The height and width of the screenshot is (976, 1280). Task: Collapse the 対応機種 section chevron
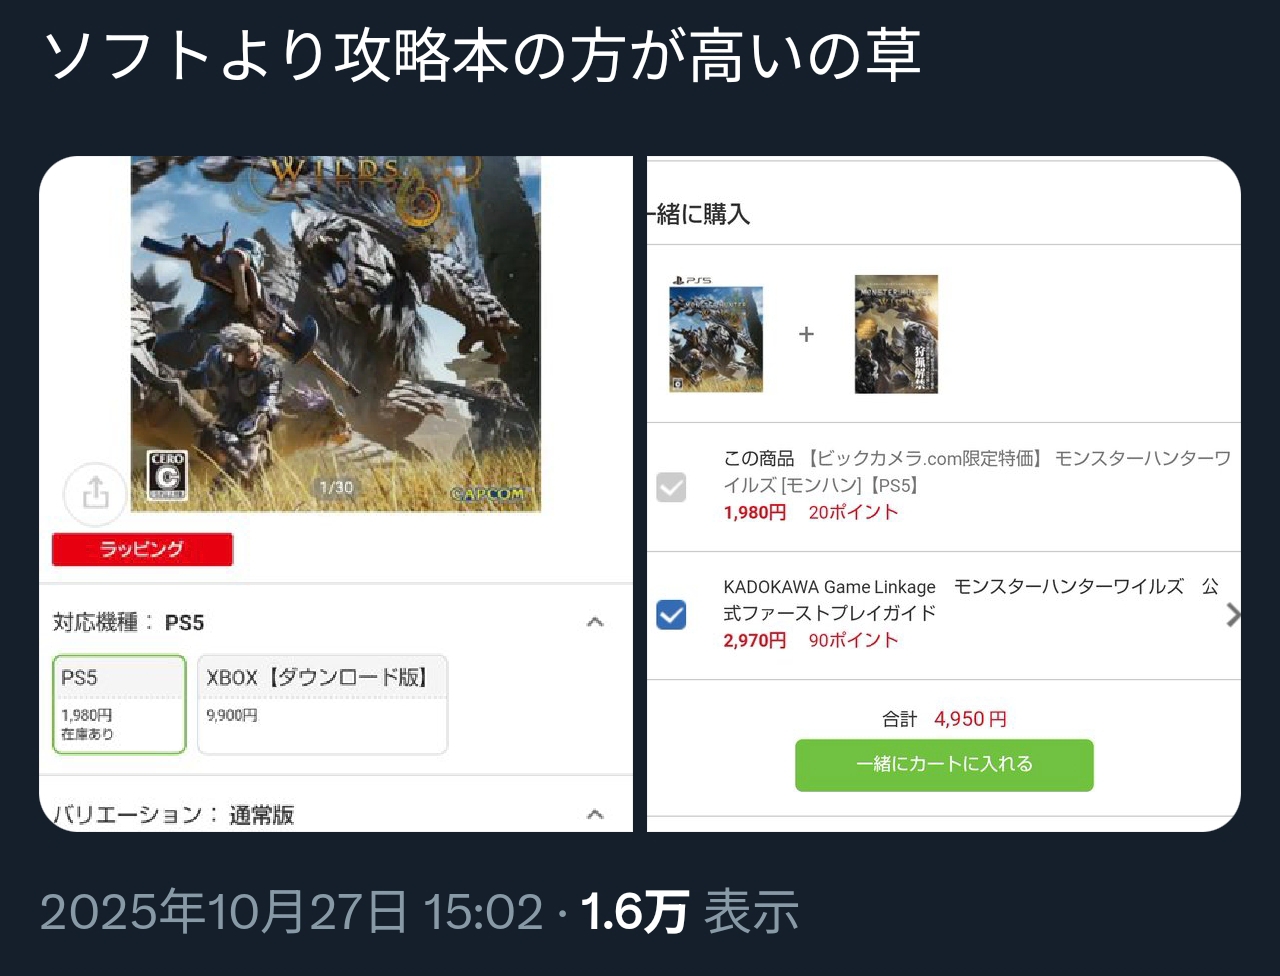tap(595, 622)
